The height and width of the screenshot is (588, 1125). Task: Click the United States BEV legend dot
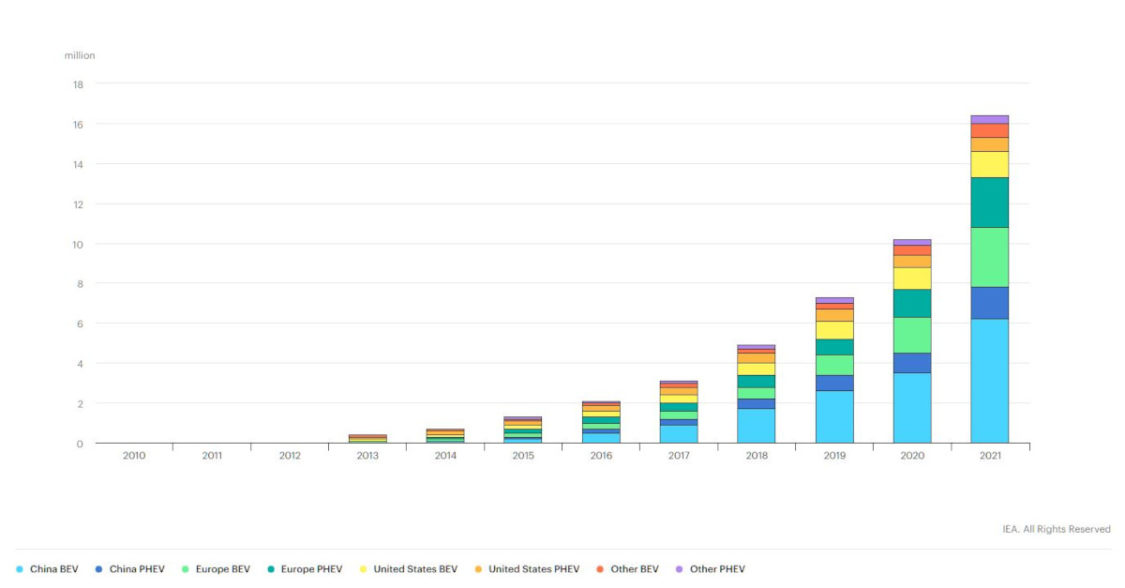[x=362, y=569]
